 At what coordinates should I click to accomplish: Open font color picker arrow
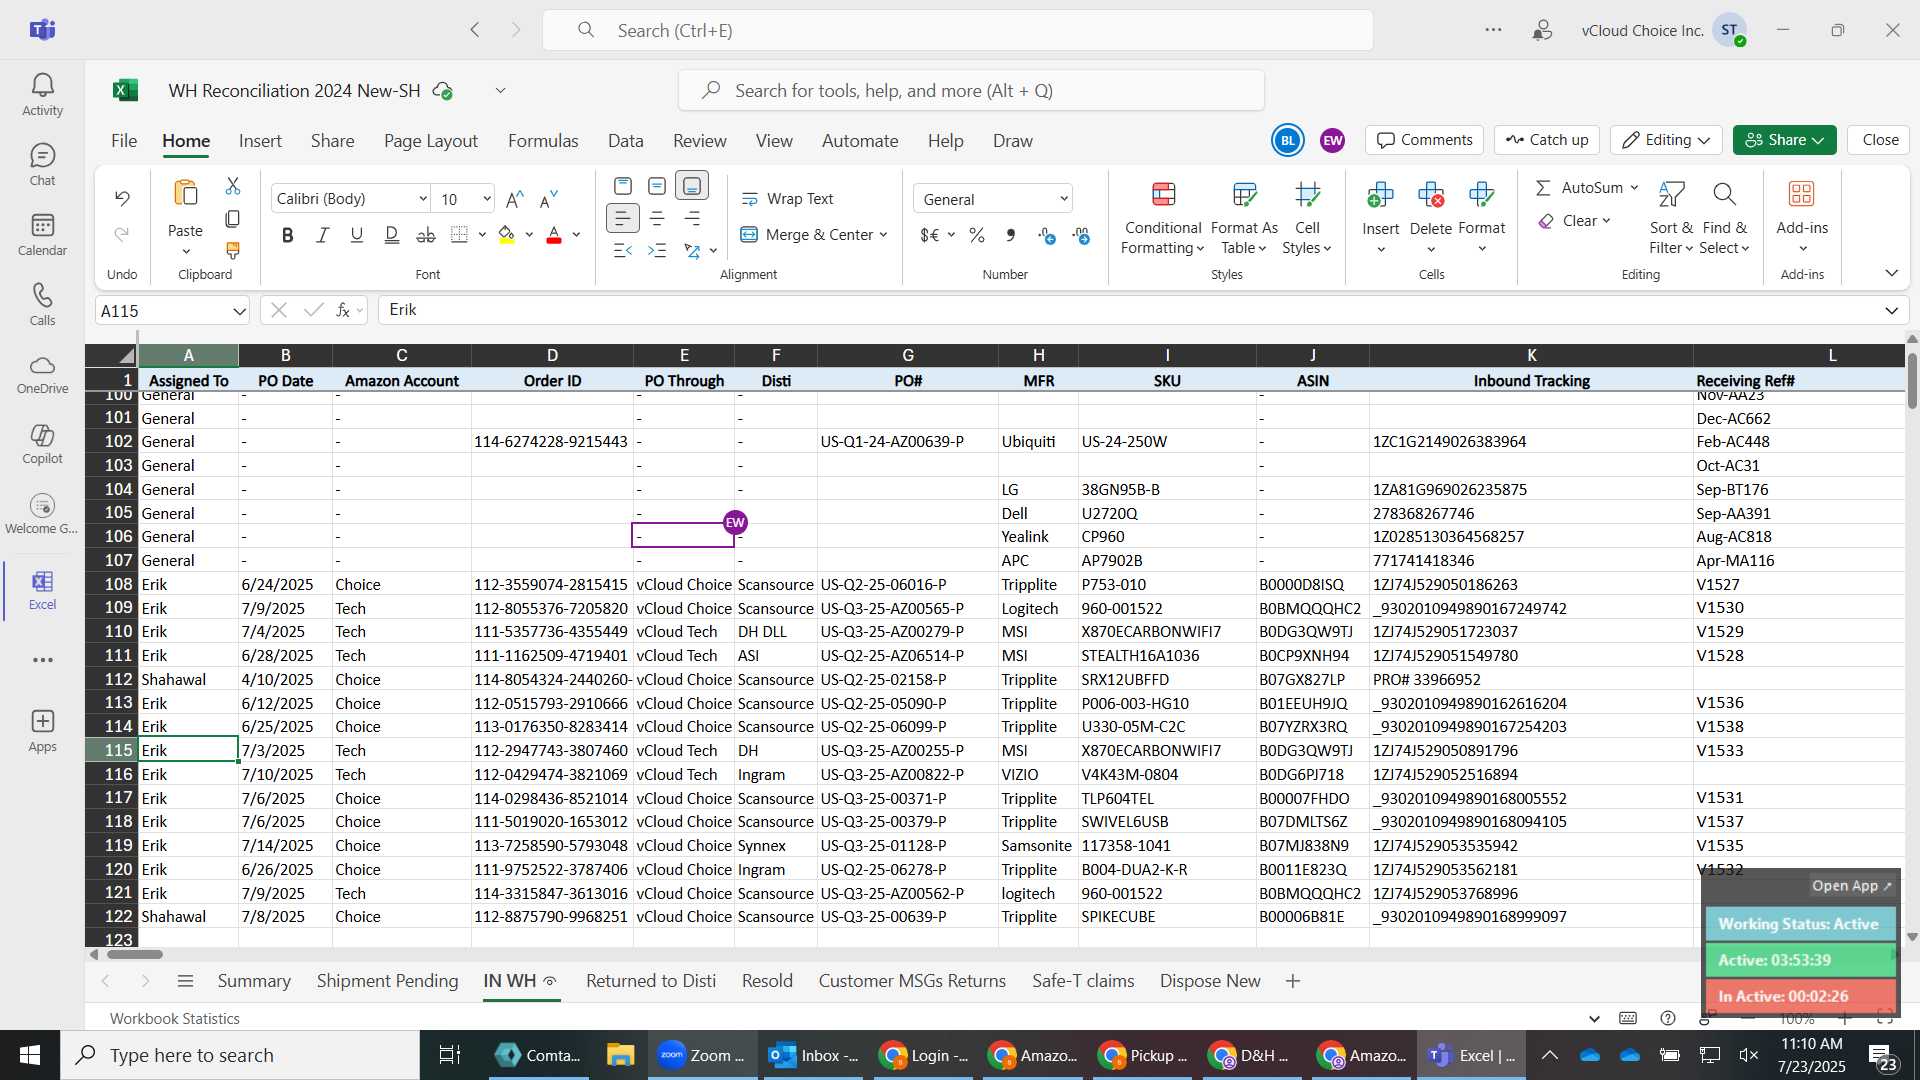(576, 235)
